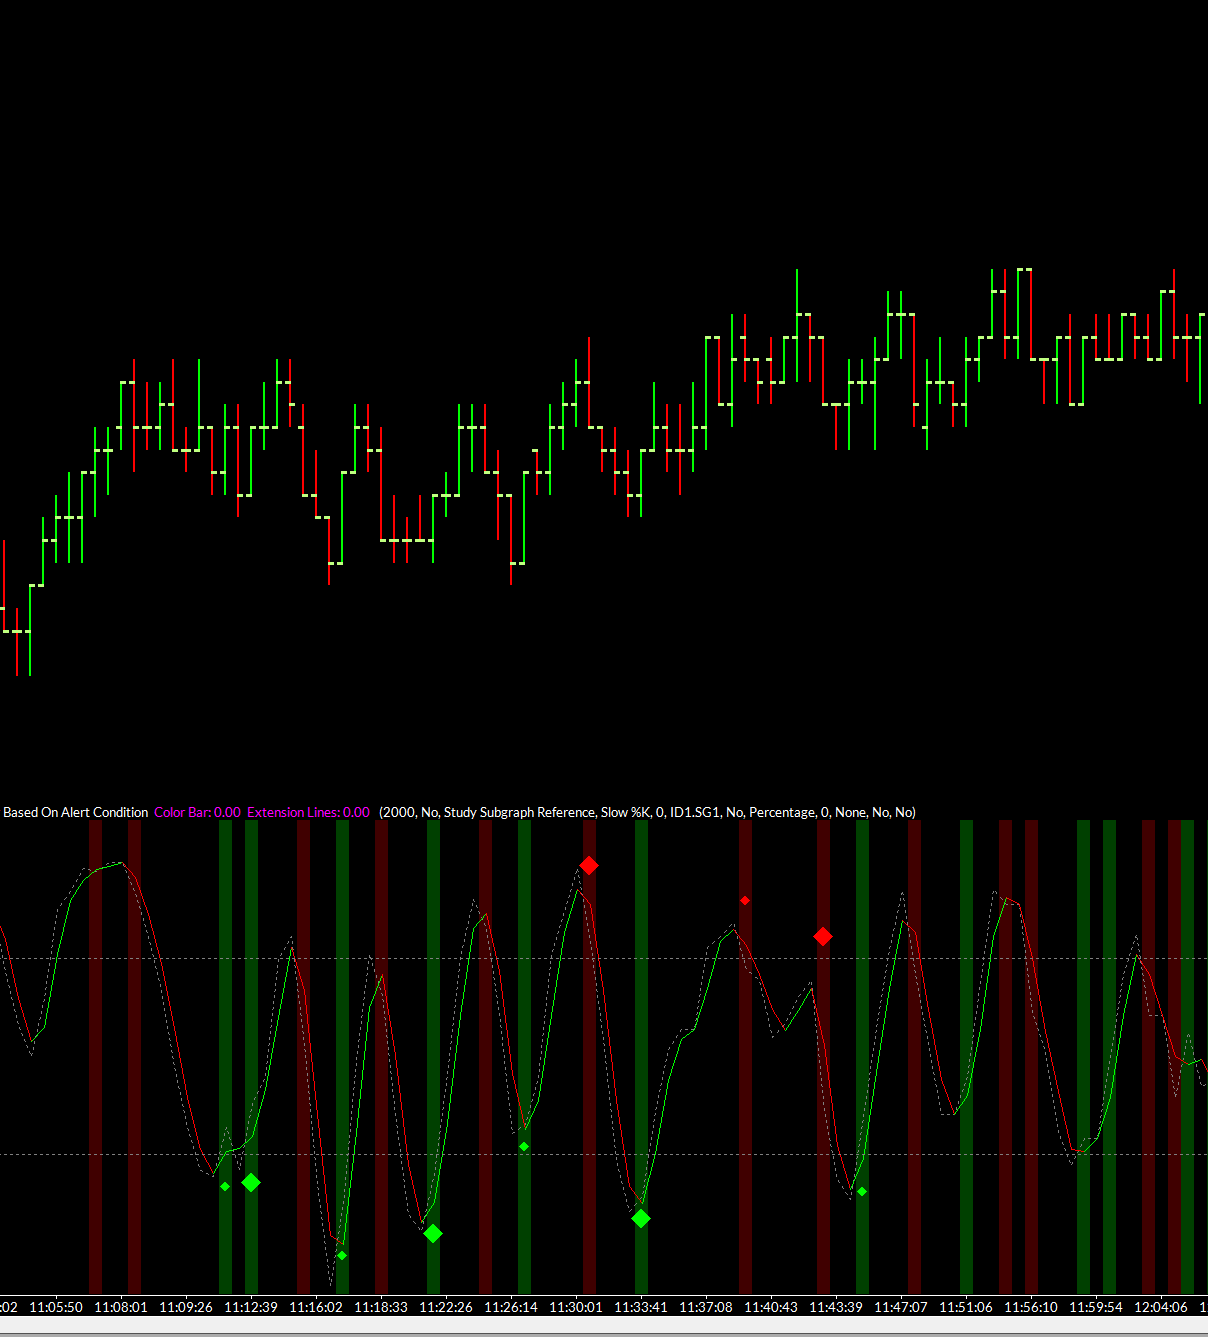
Task: Click the 11:26:14 time axis label
Action: tap(511, 1307)
